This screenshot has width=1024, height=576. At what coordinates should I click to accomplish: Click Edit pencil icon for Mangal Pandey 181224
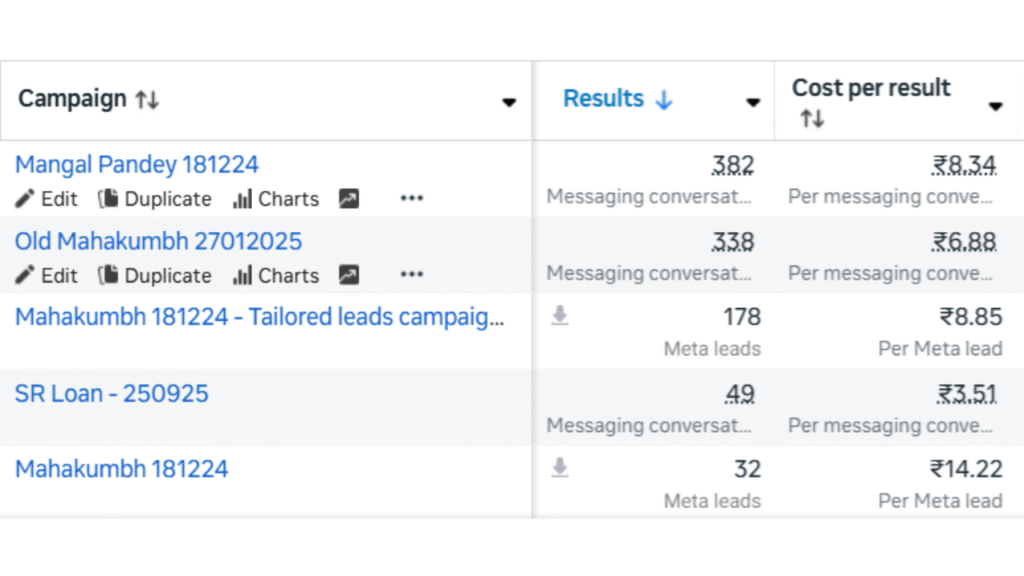(x=26, y=199)
